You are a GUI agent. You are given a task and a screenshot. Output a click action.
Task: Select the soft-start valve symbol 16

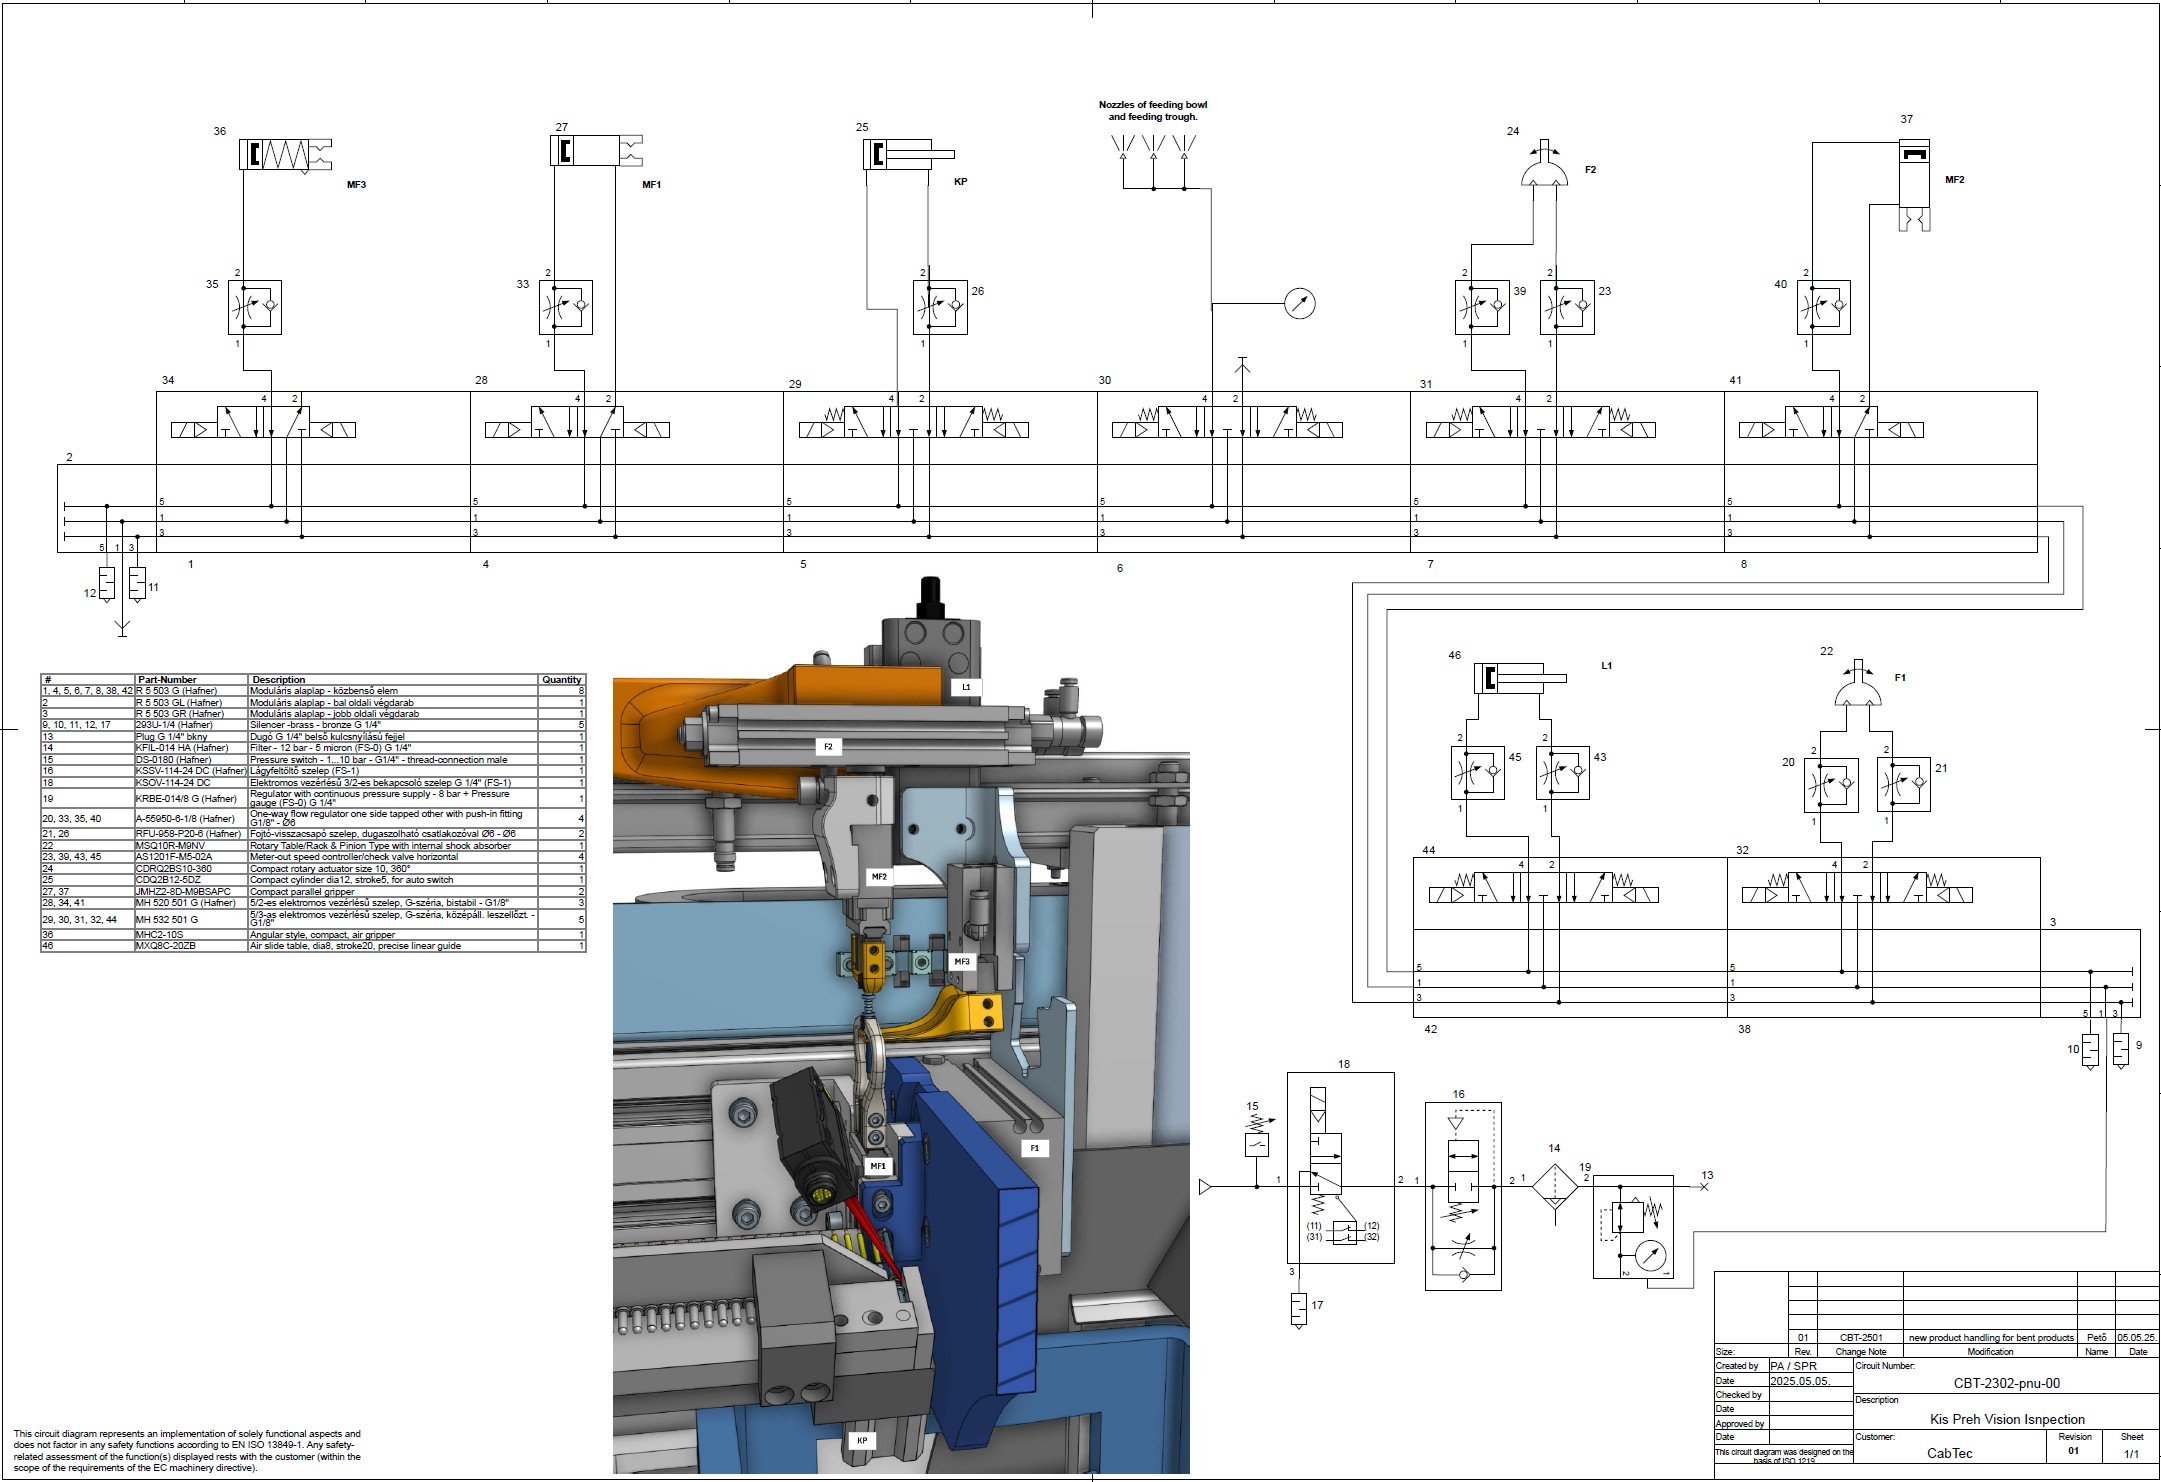[x=1462, y=1196]
